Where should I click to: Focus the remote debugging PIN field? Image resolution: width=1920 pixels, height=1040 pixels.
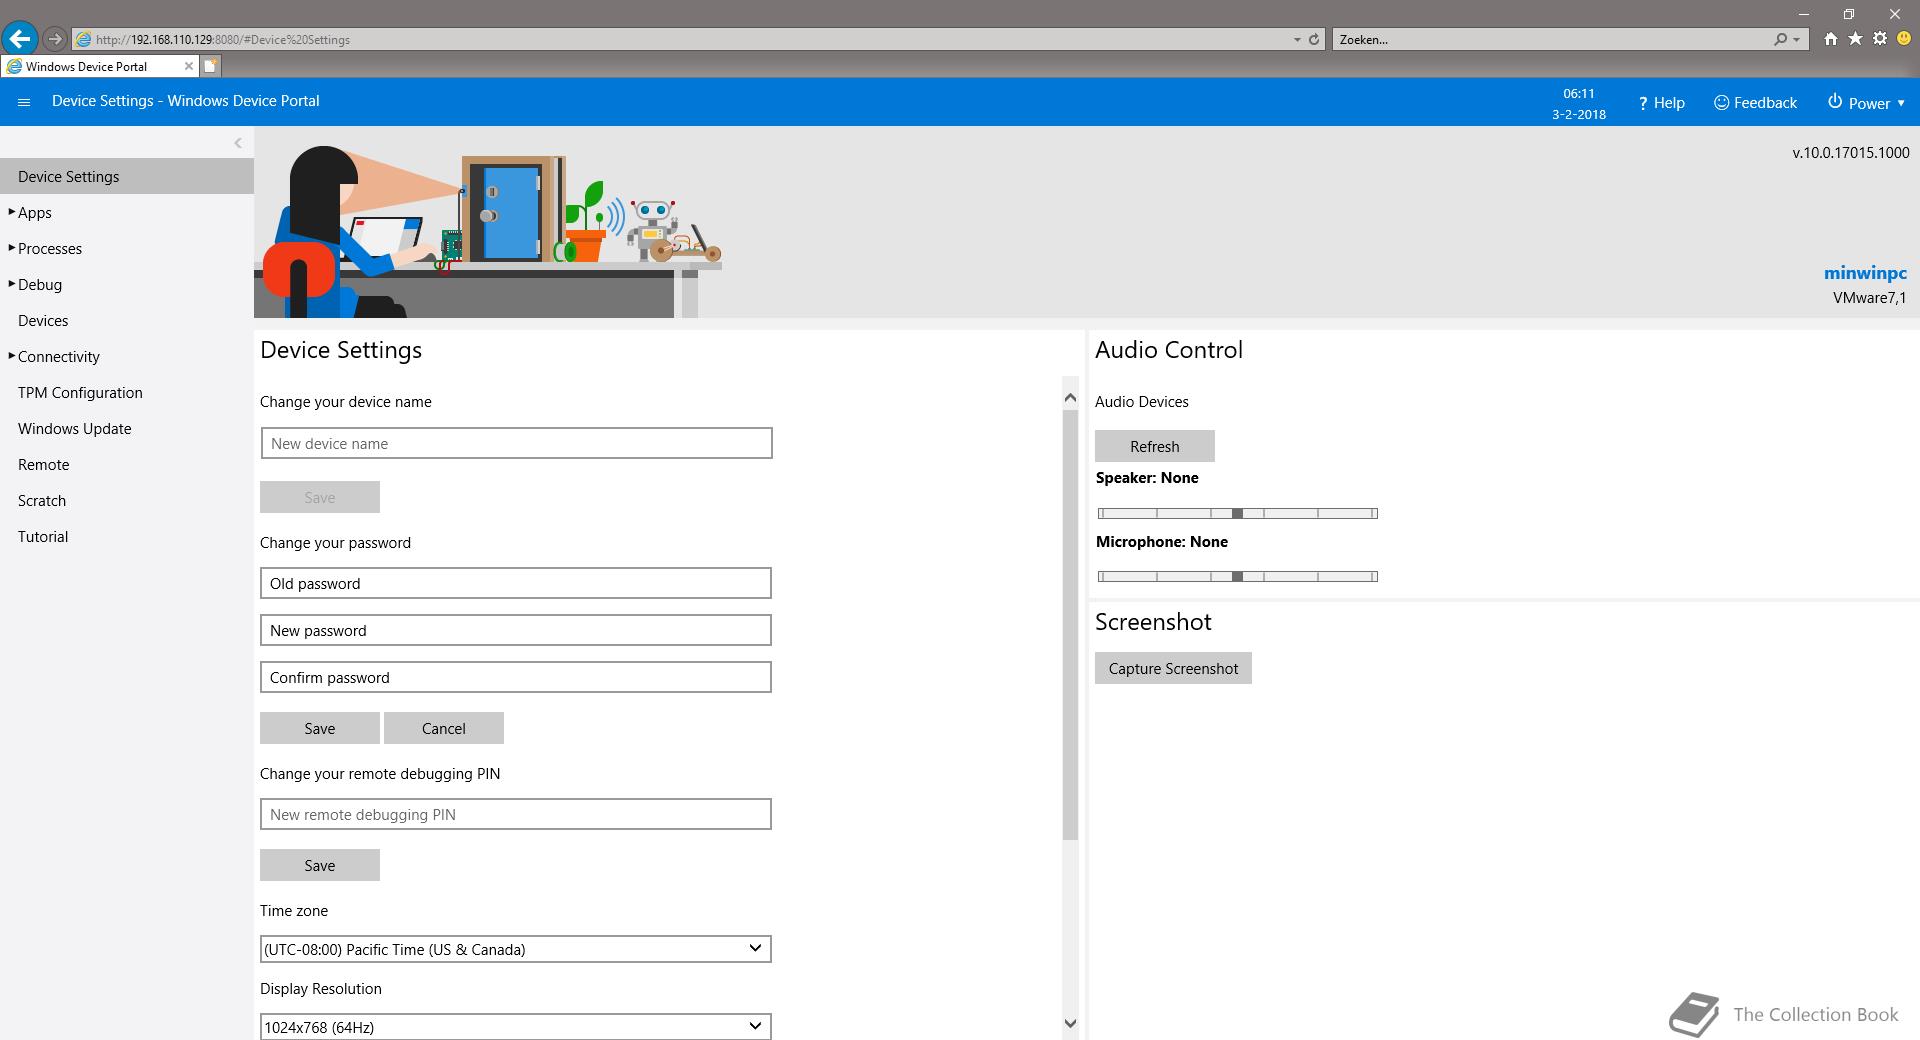[x=516, y=814]
